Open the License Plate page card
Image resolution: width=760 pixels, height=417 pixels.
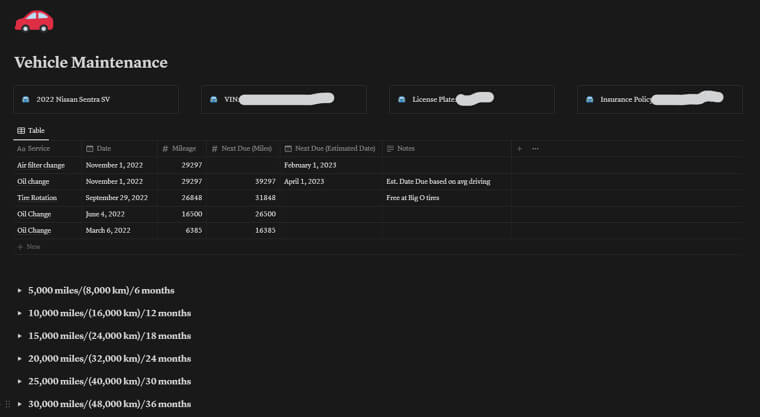tap(472, 99)
